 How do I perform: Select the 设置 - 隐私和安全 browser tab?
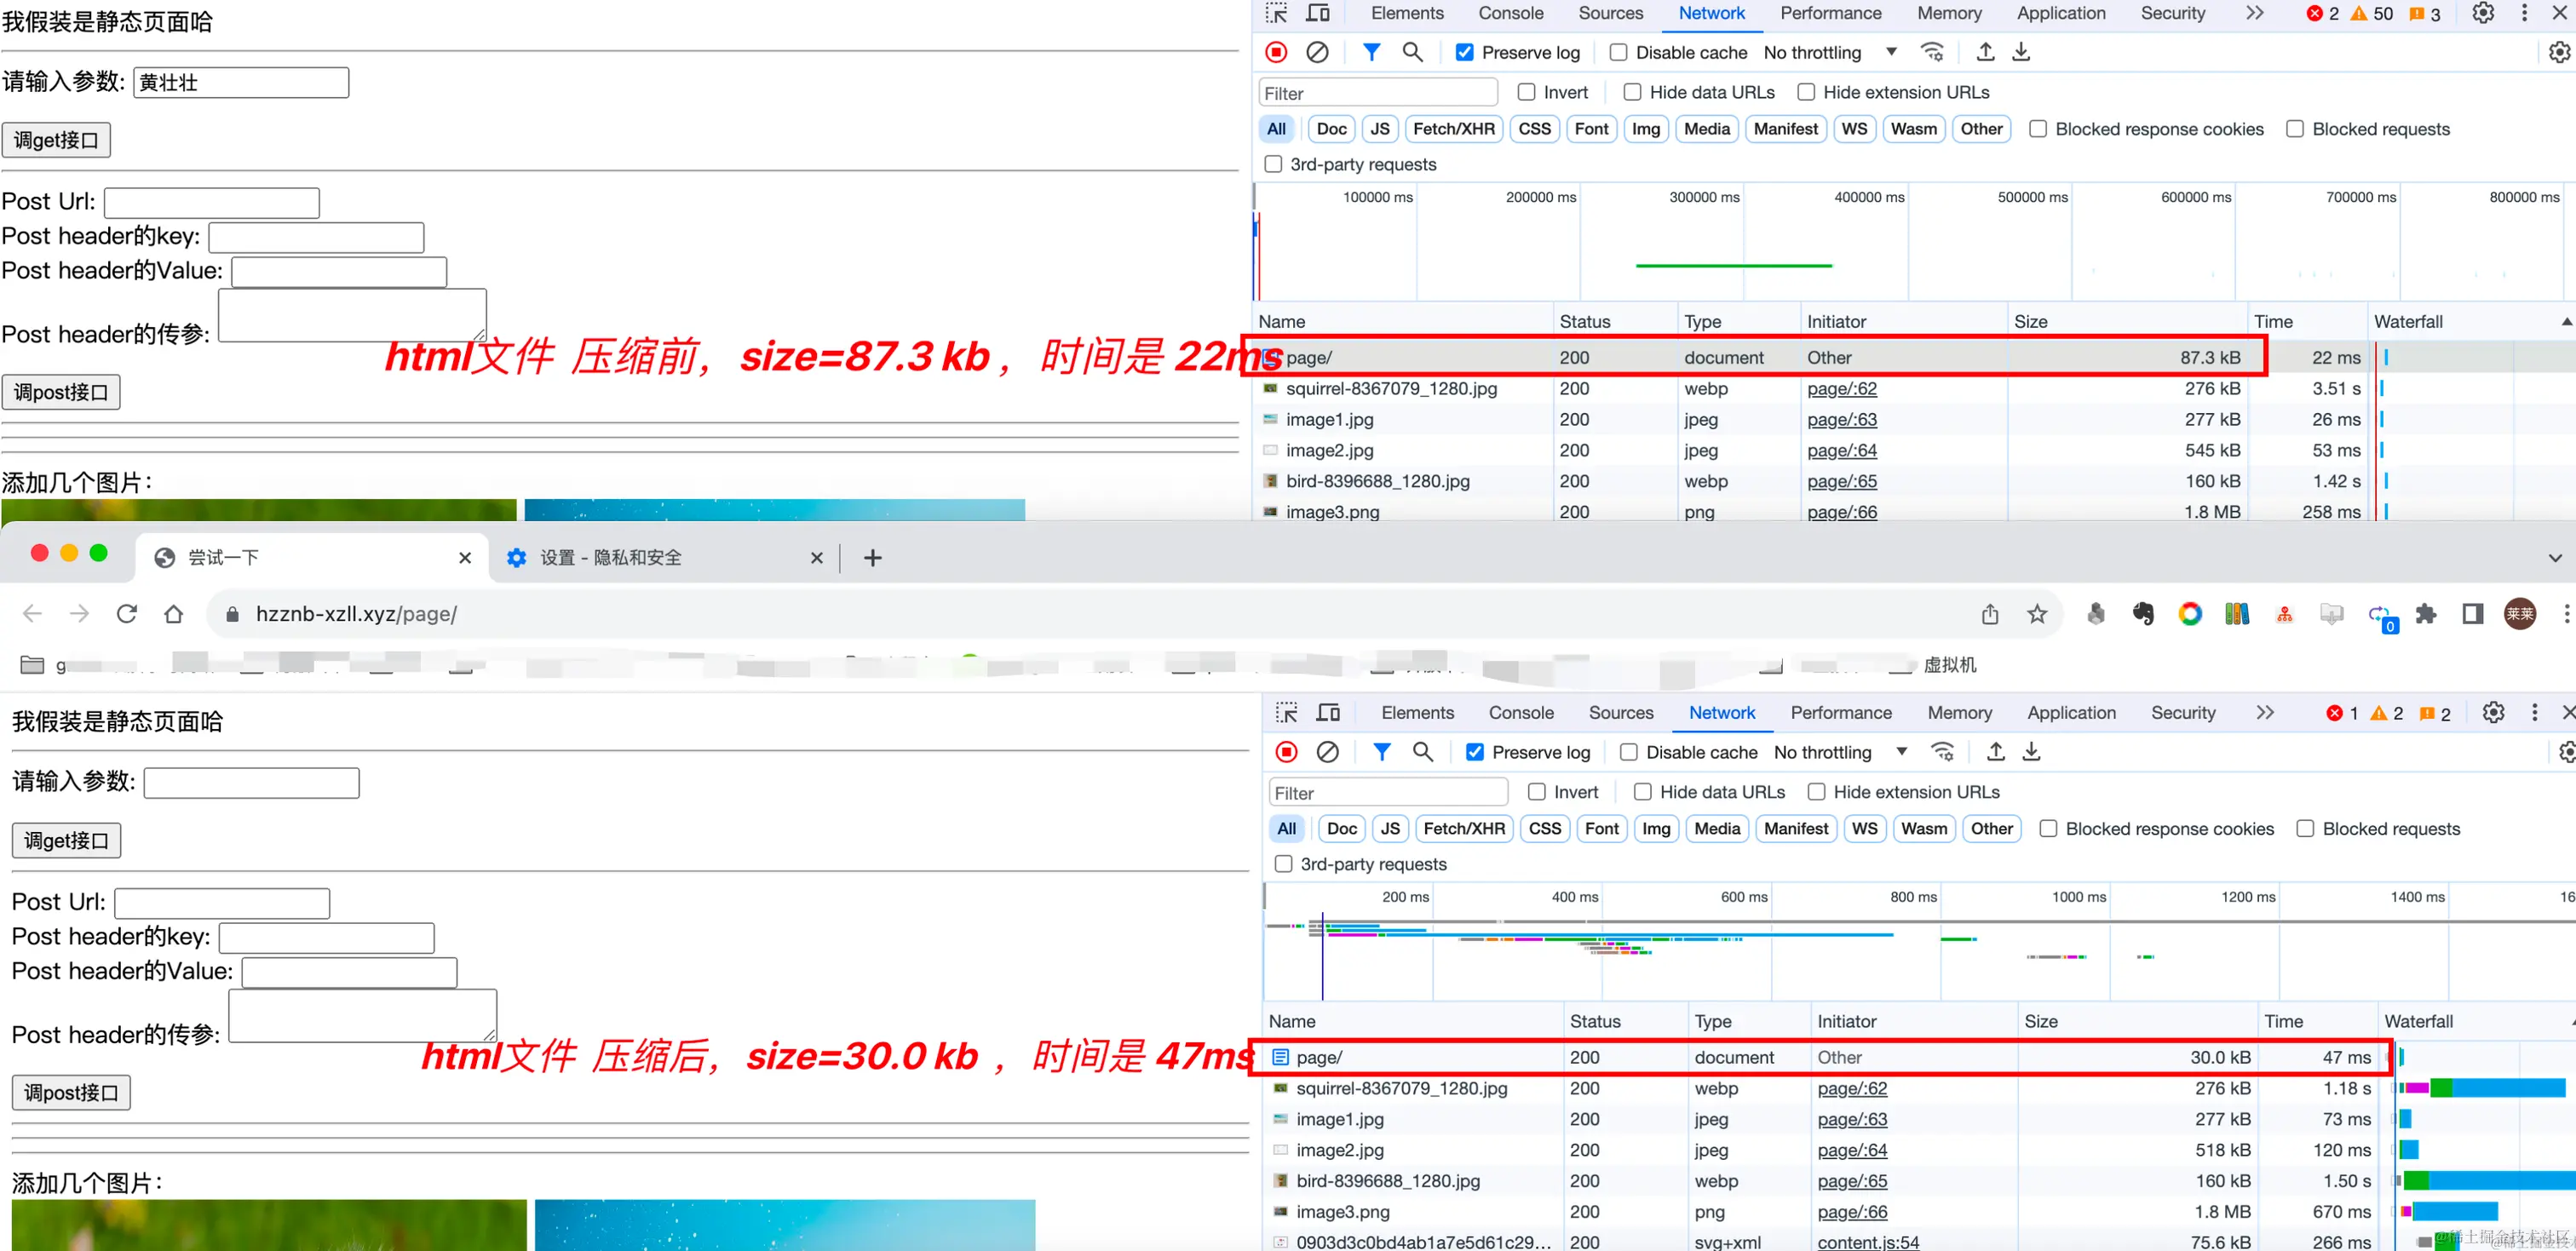(610, 558)
